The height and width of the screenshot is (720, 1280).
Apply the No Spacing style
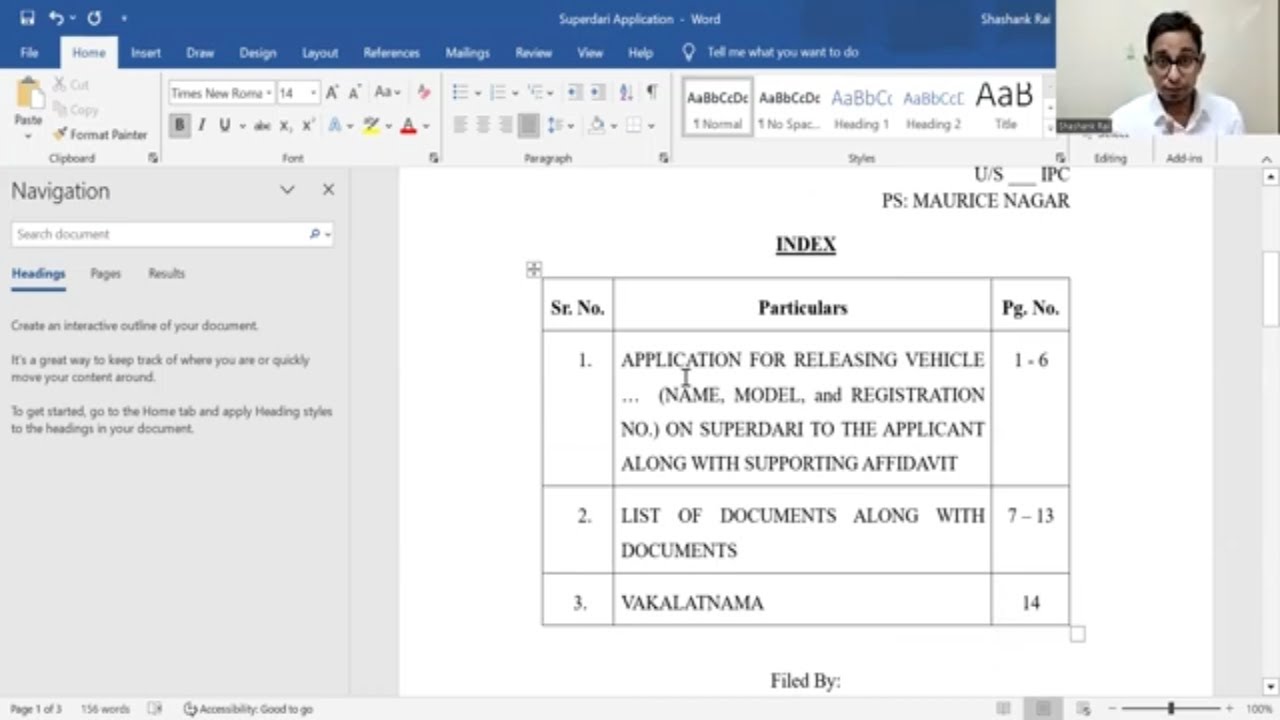pyautogui.click(x=789, y=108)
